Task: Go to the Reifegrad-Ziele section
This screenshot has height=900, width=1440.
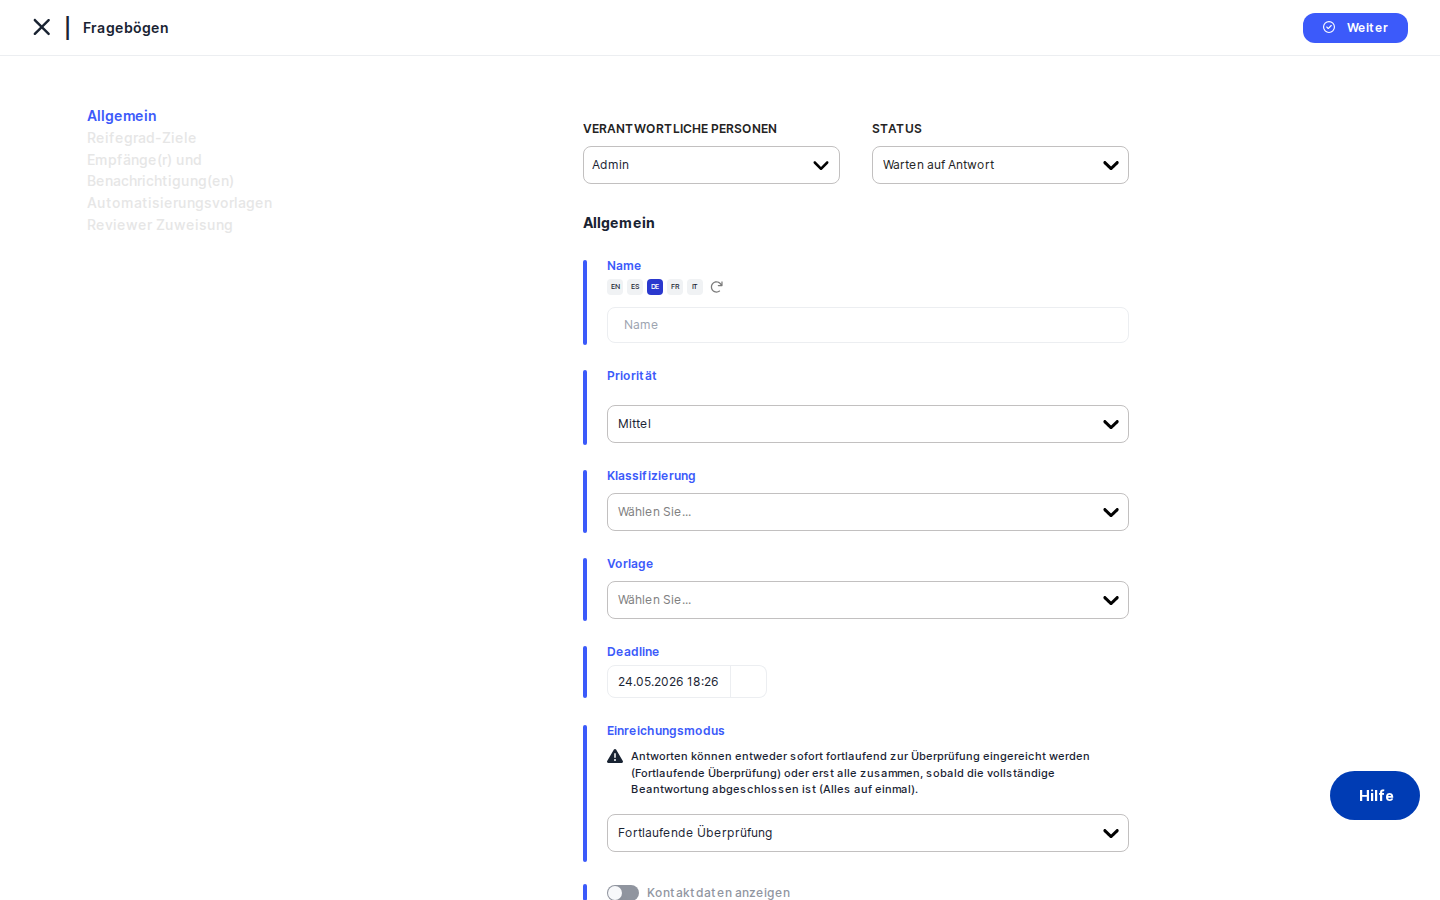Action: pyautogui.click(x=142, y=138)
